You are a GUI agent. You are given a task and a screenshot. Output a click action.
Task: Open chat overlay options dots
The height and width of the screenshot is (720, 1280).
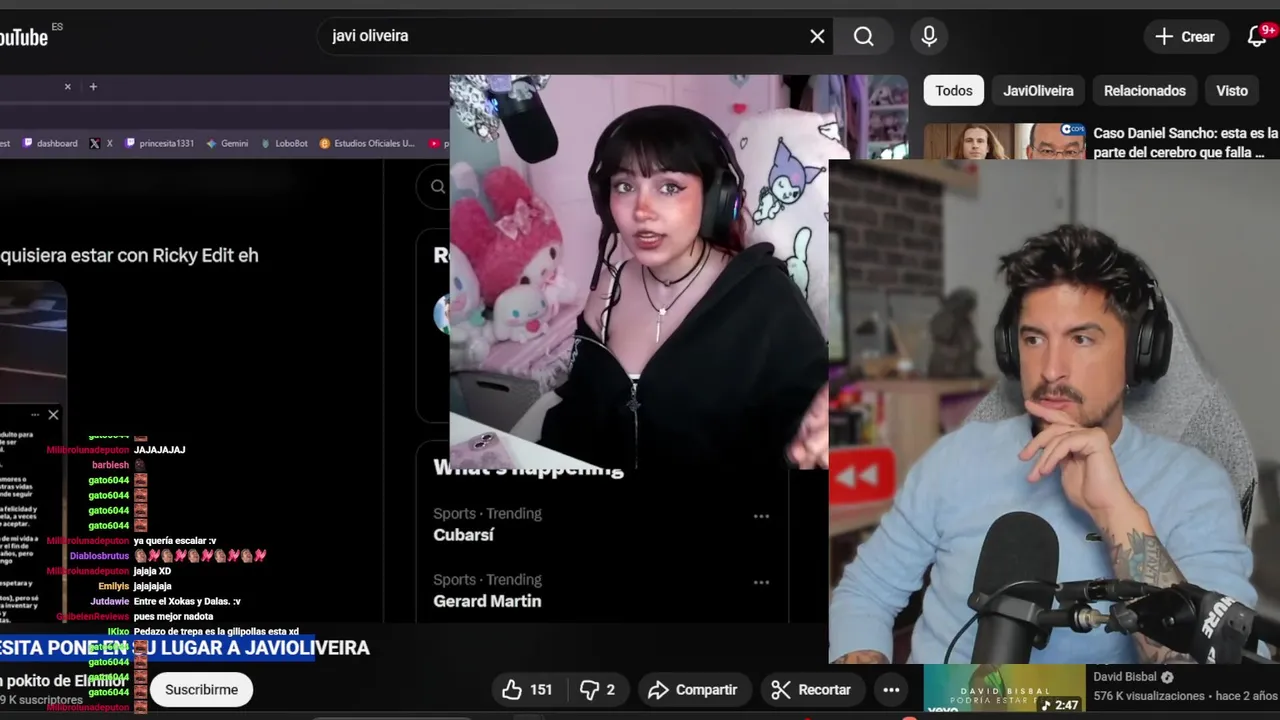(x=35, y=415)
